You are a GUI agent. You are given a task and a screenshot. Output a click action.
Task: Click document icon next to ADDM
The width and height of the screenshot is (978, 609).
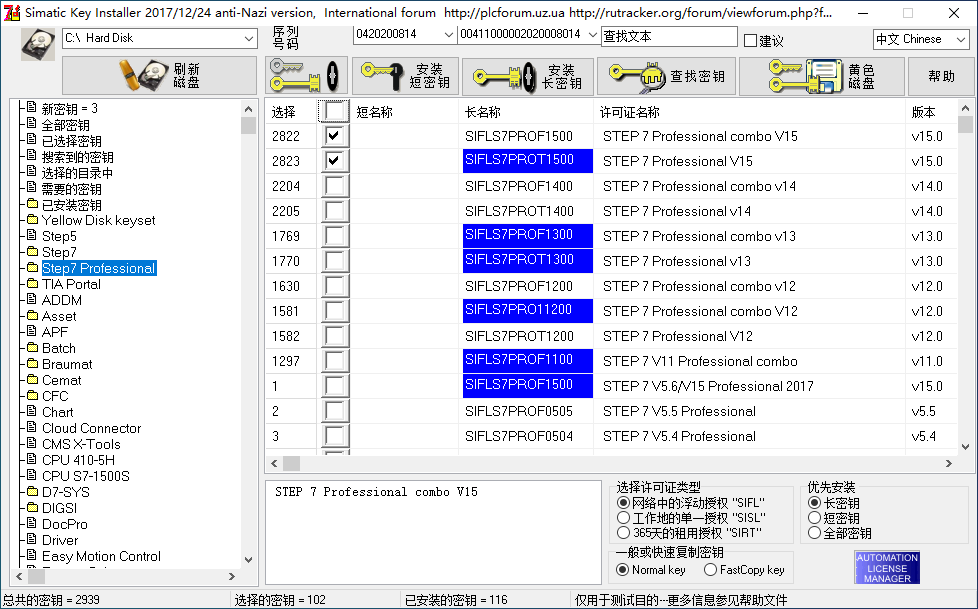click(32, 299)
